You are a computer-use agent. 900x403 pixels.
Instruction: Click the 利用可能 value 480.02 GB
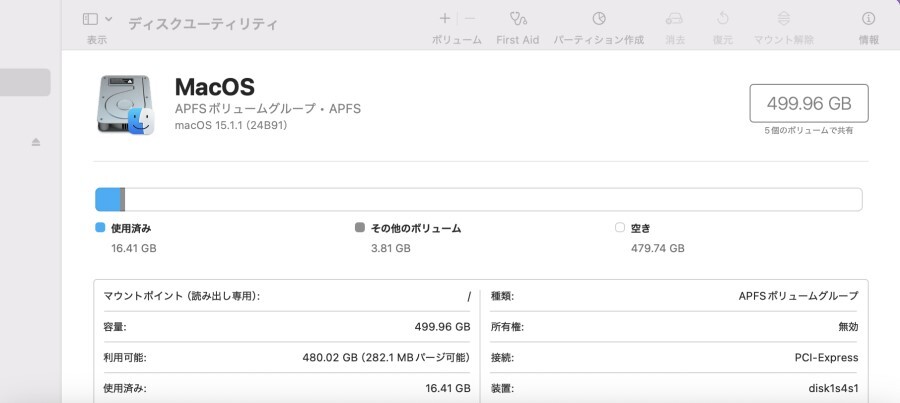[x=386, y=358]
